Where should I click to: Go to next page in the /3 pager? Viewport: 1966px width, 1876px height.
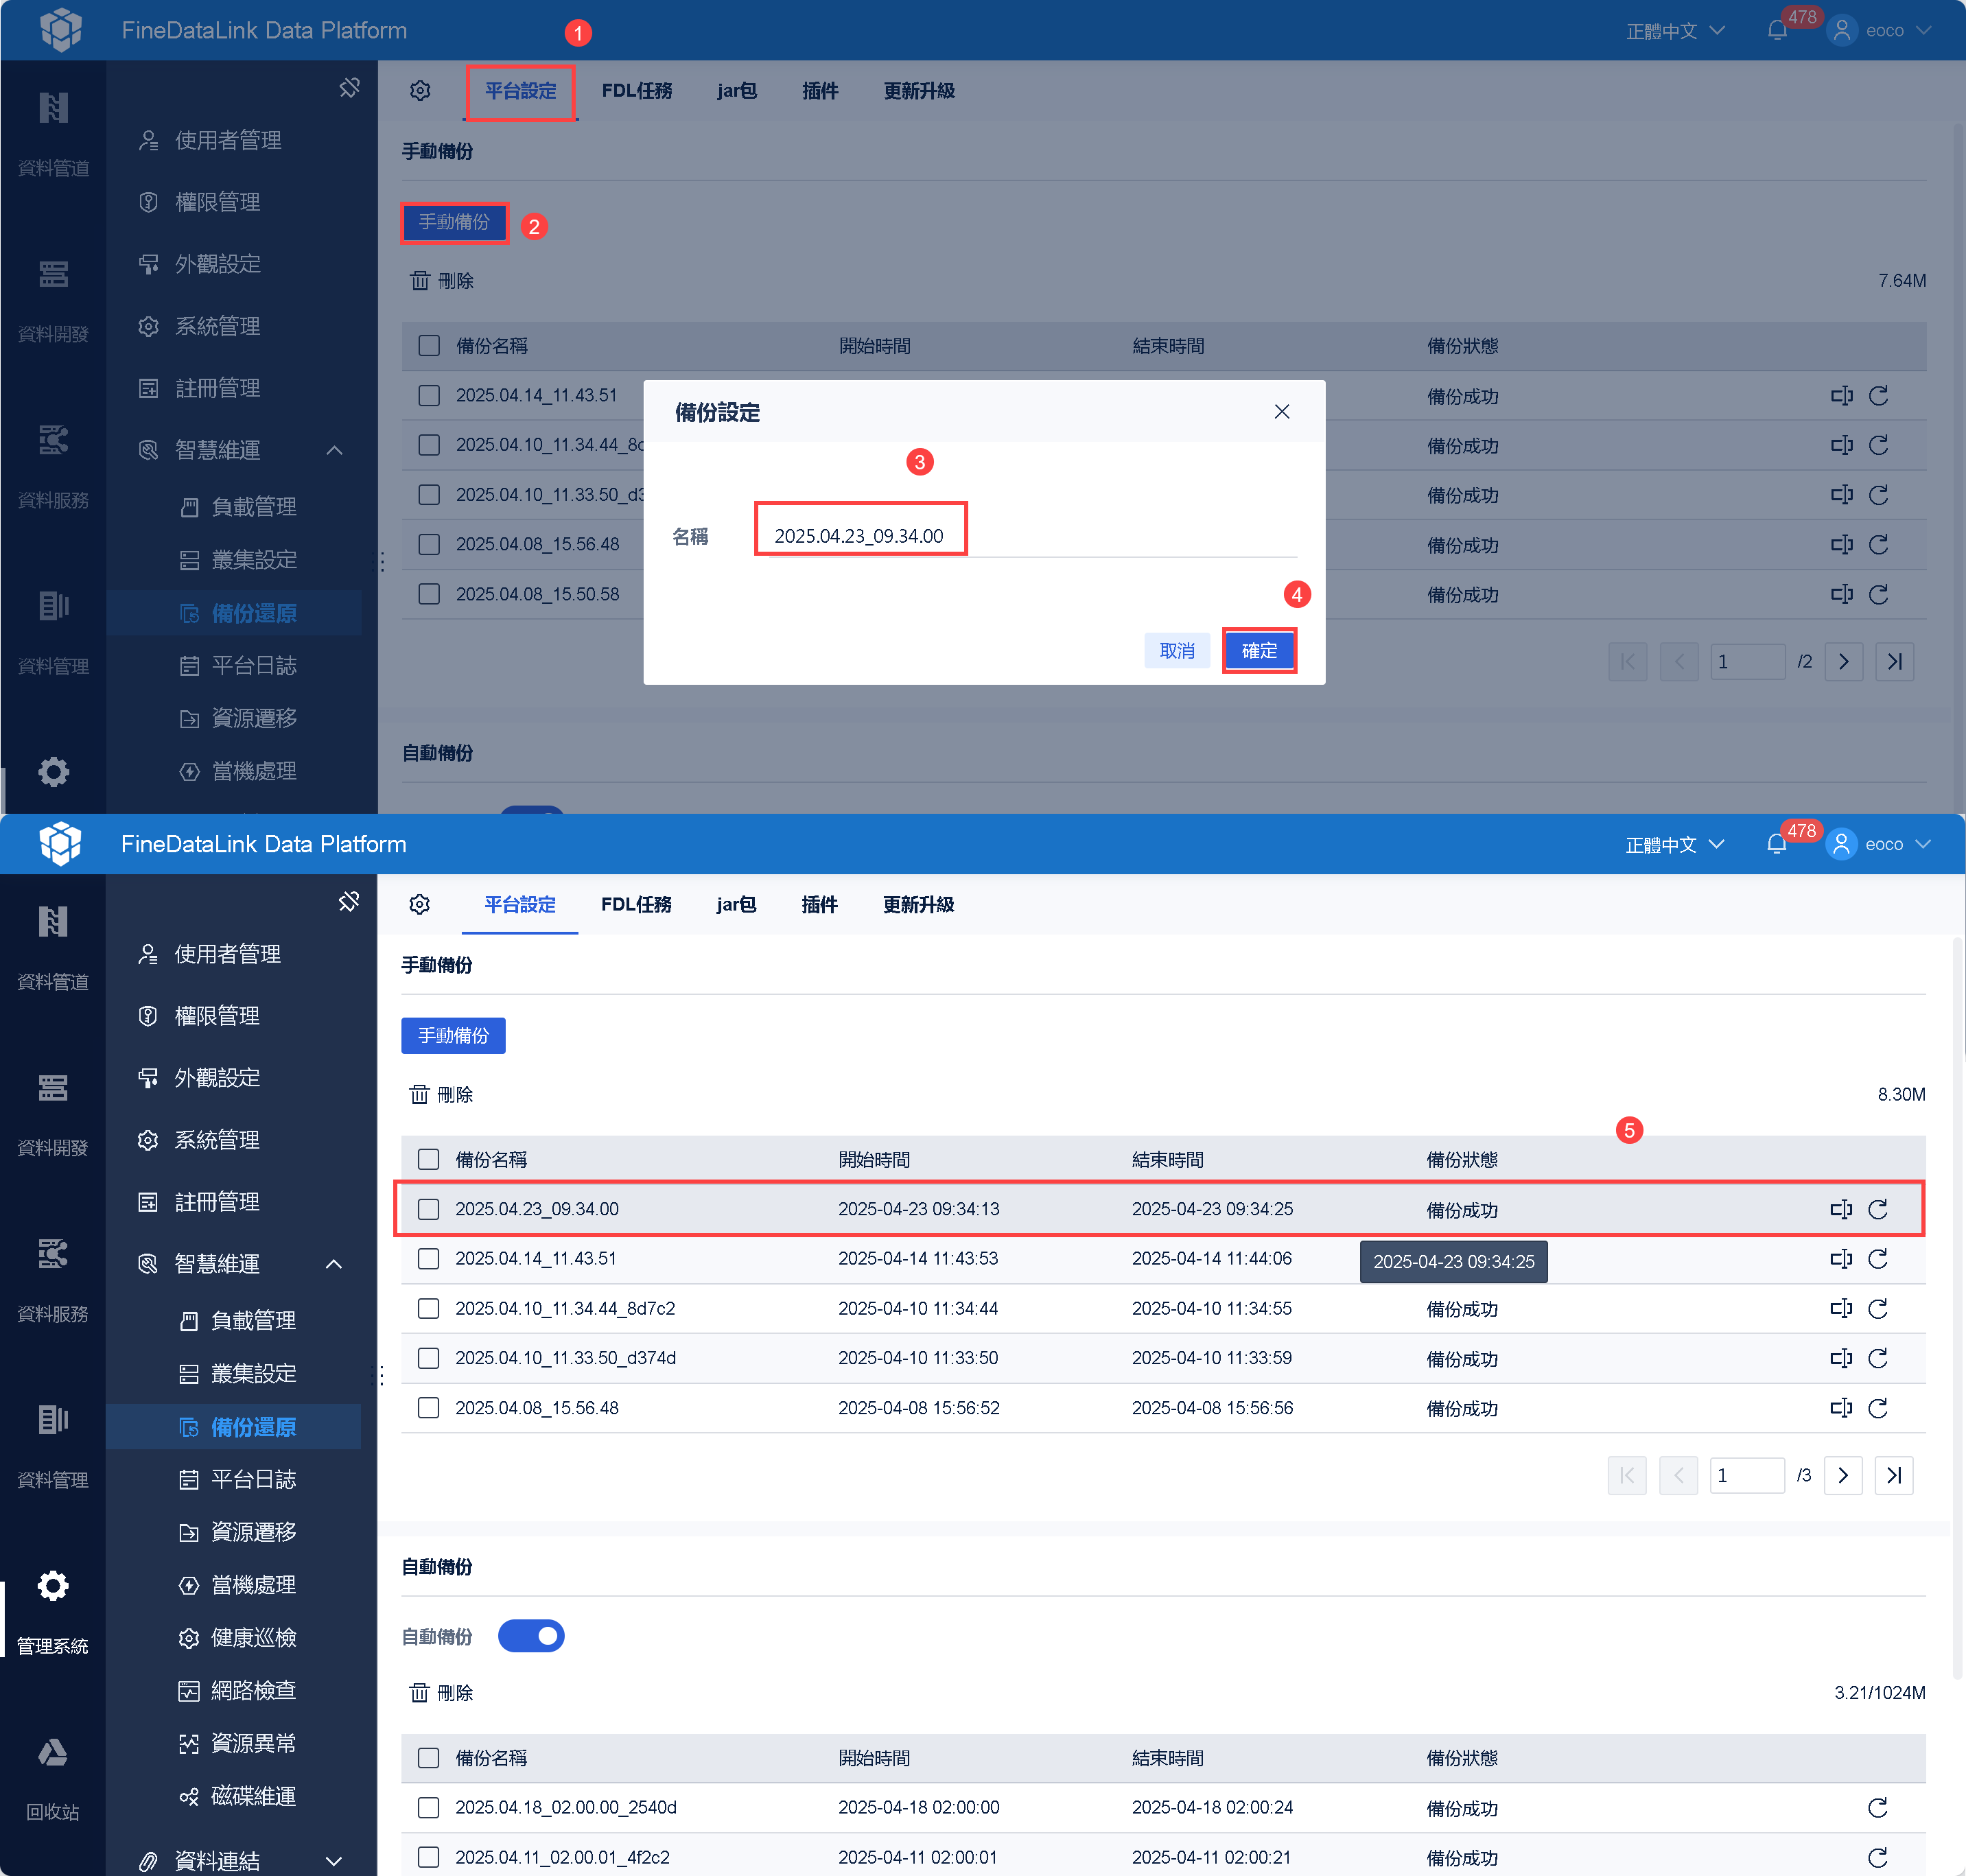(x=1843, y=1475)
